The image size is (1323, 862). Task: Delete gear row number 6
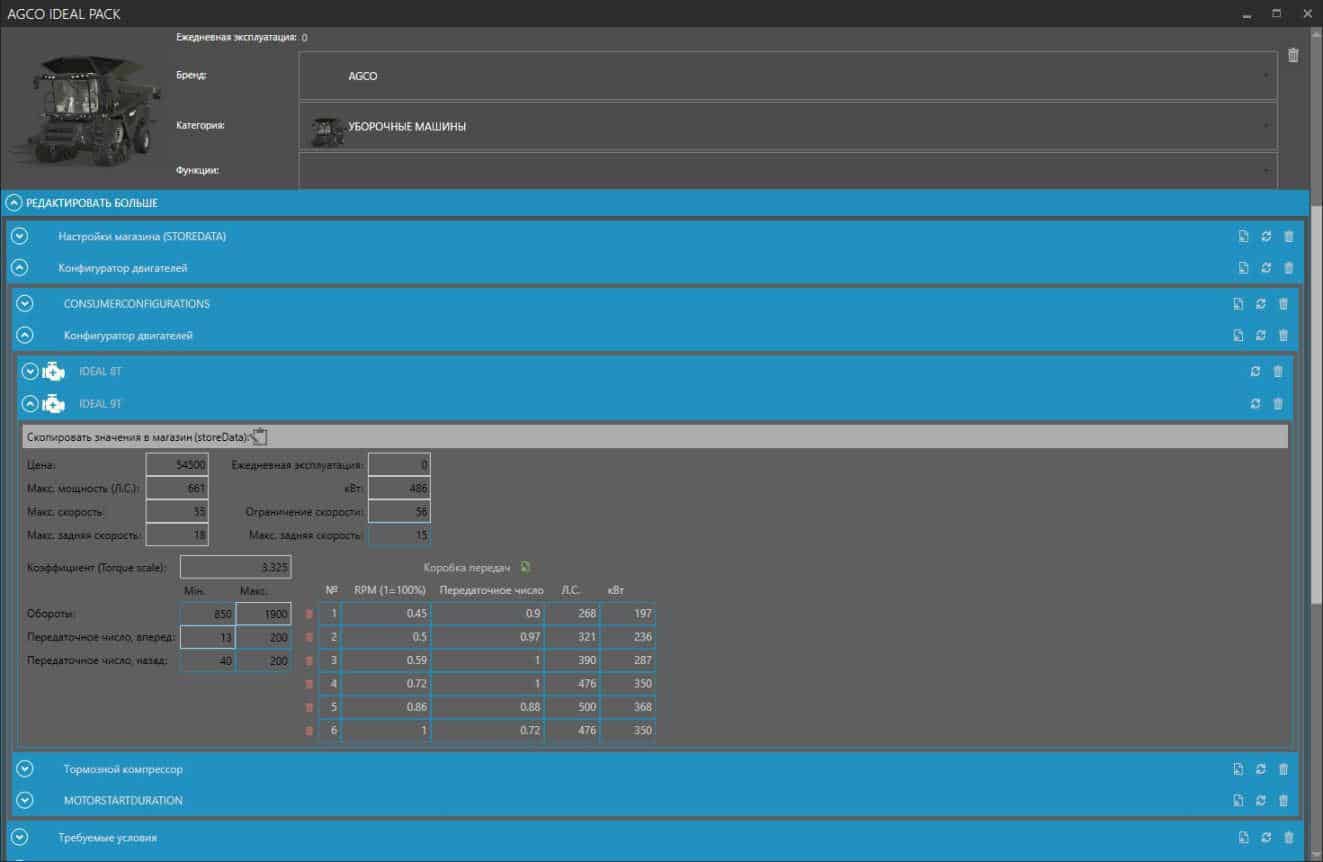(x=309, y=731)
